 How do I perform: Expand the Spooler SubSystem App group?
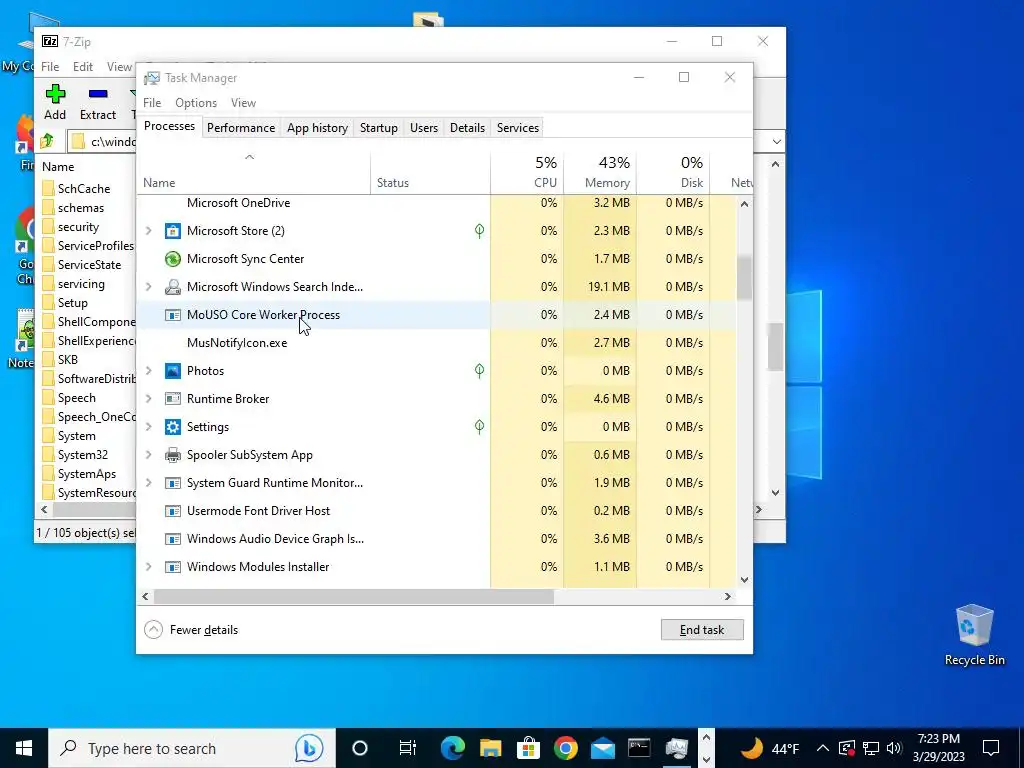coord(149,455)
